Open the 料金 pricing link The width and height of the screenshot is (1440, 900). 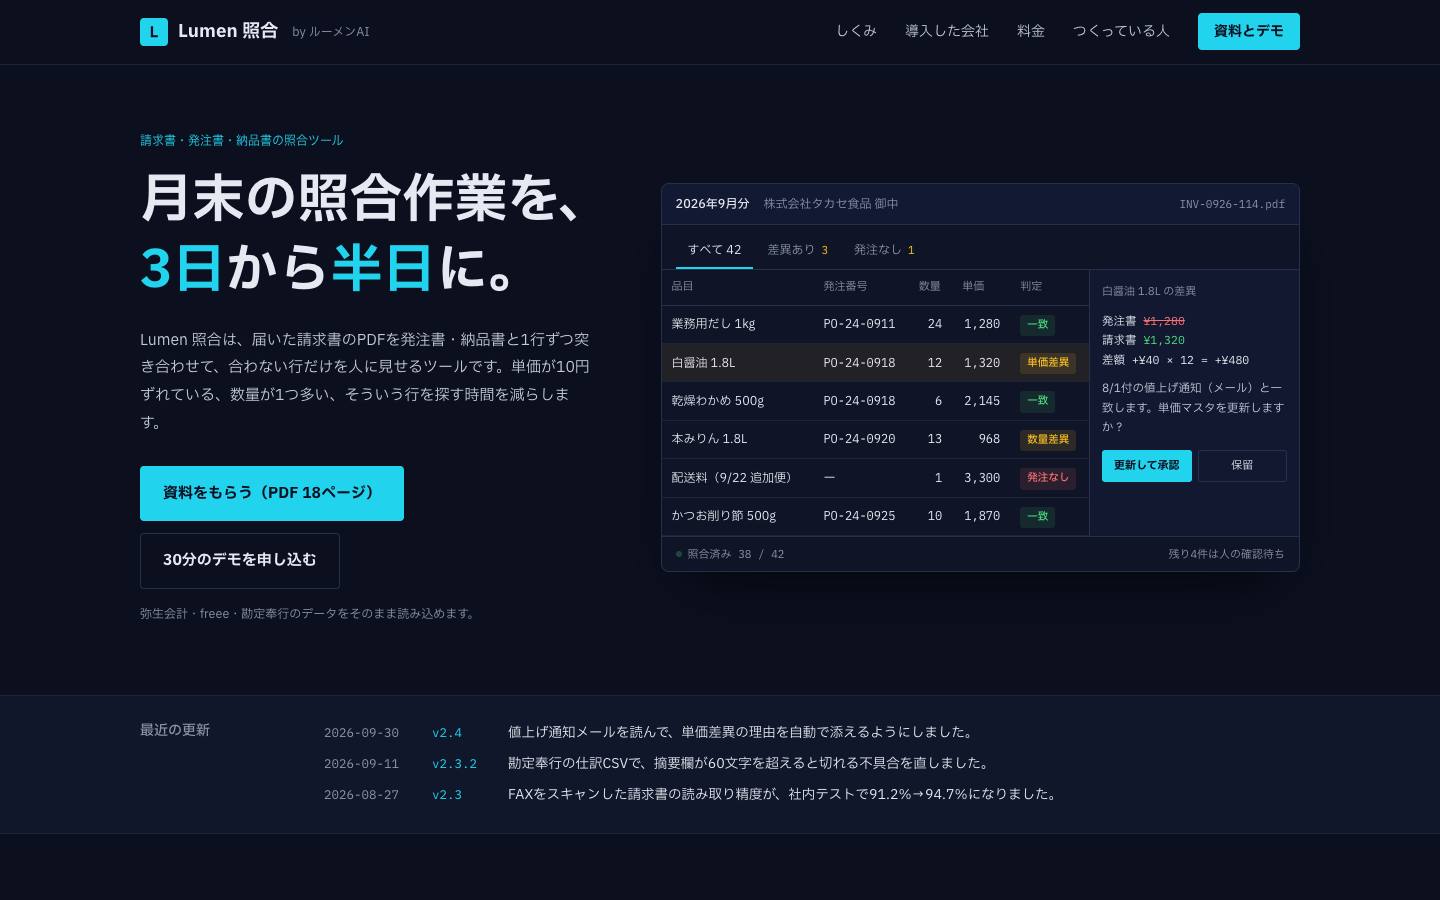1031,31
